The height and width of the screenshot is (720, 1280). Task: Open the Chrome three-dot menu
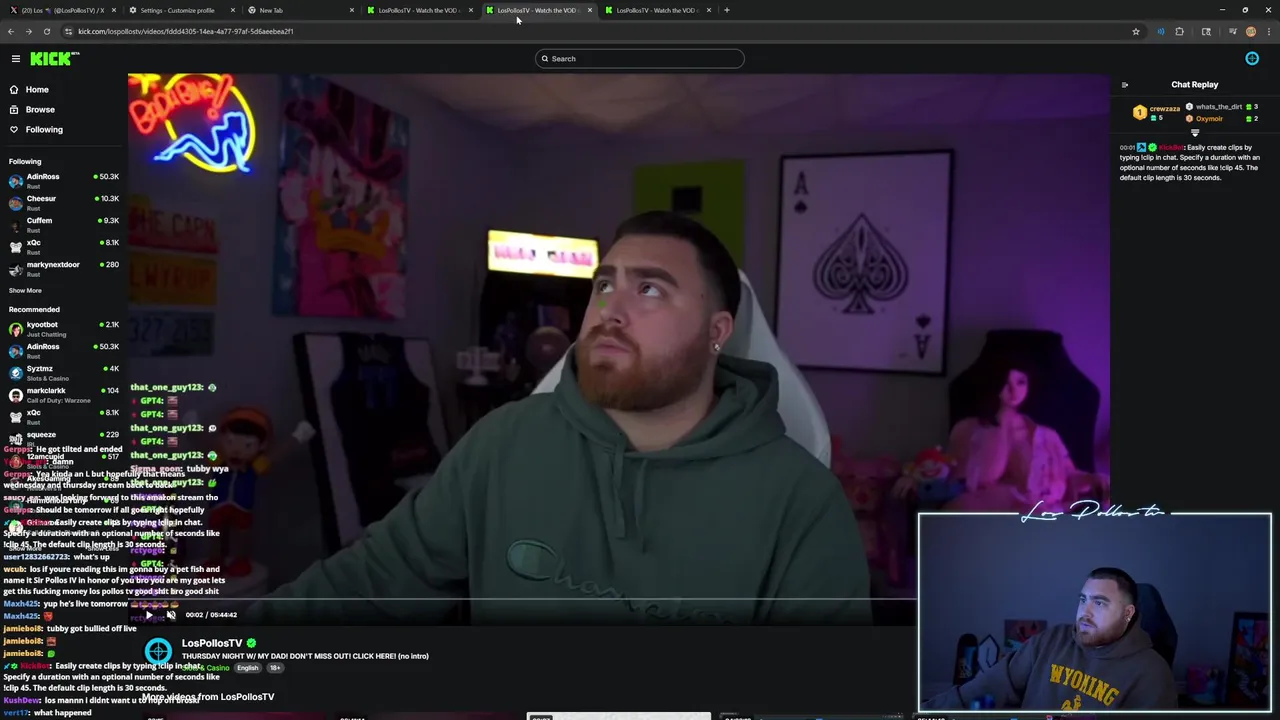coord(1268,31)
